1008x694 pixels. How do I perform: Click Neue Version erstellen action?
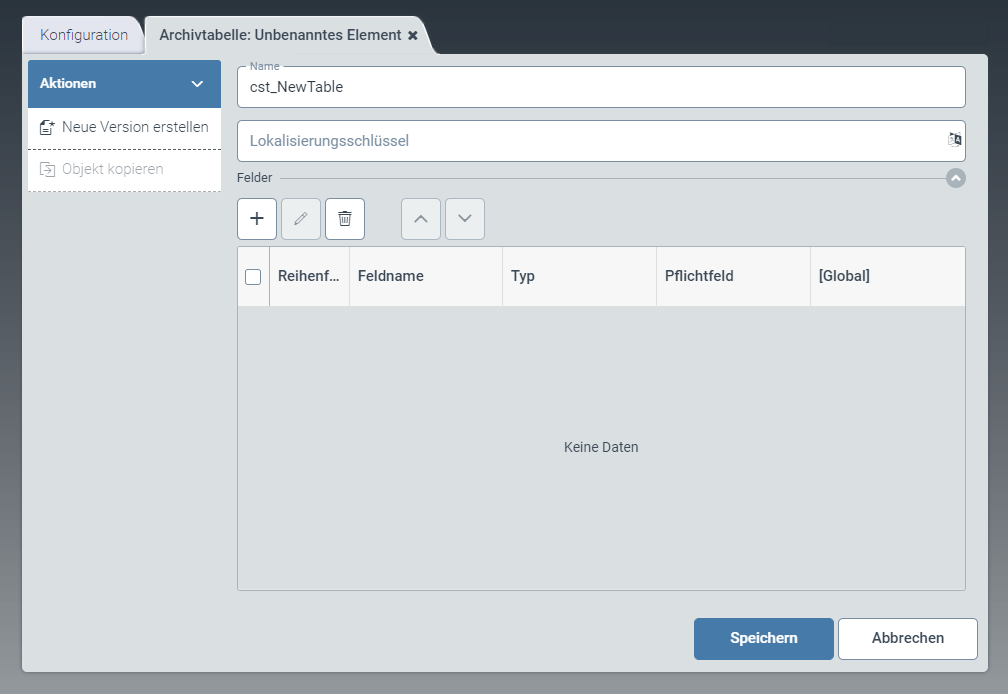[124, 127]
